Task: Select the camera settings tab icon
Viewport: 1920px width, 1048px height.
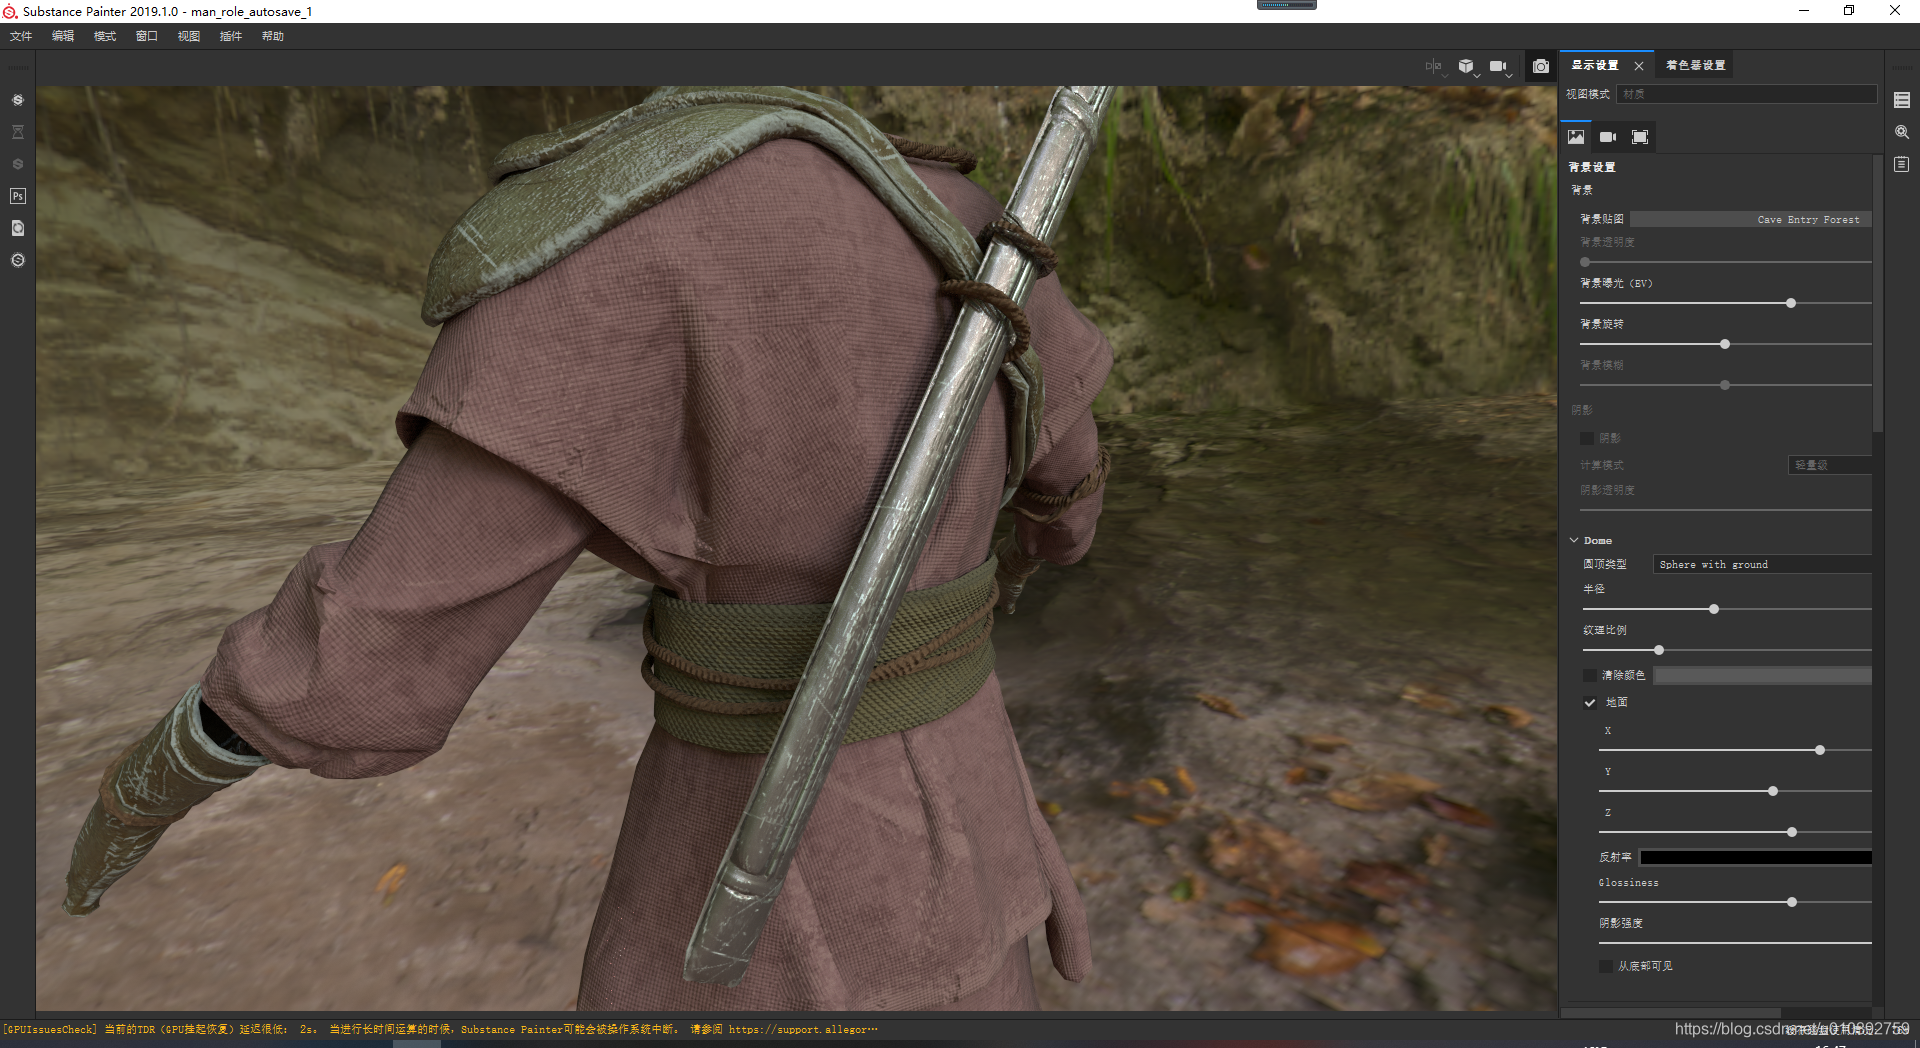Action: 1608,137
